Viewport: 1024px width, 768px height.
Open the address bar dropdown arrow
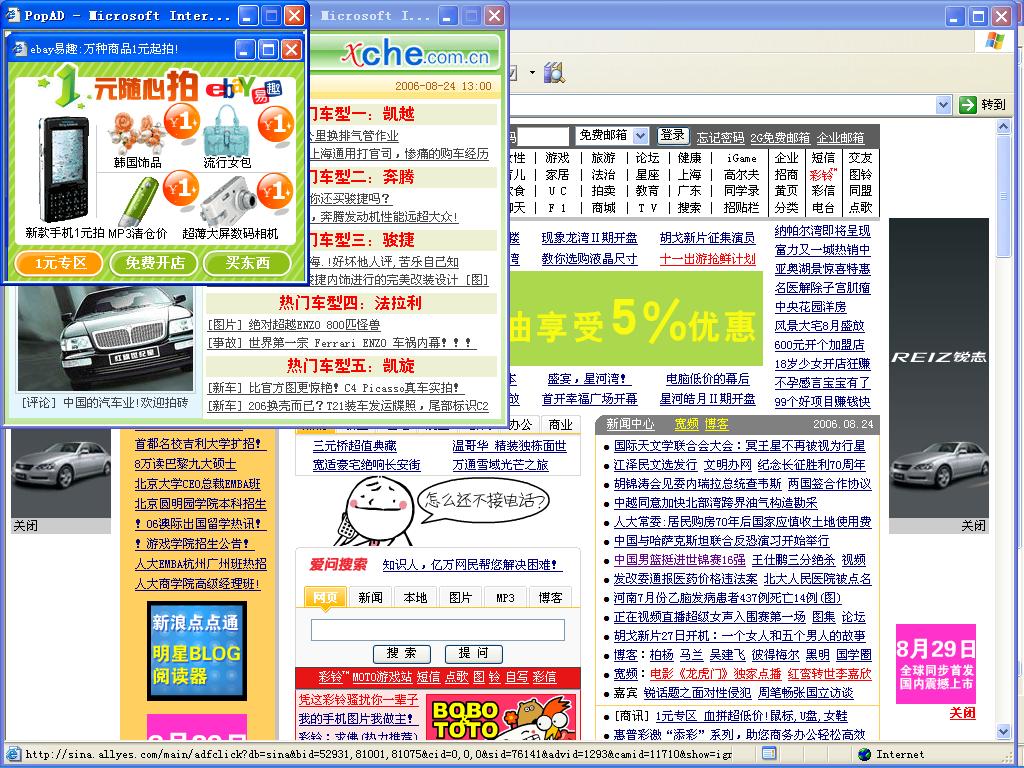click(943, 104)
